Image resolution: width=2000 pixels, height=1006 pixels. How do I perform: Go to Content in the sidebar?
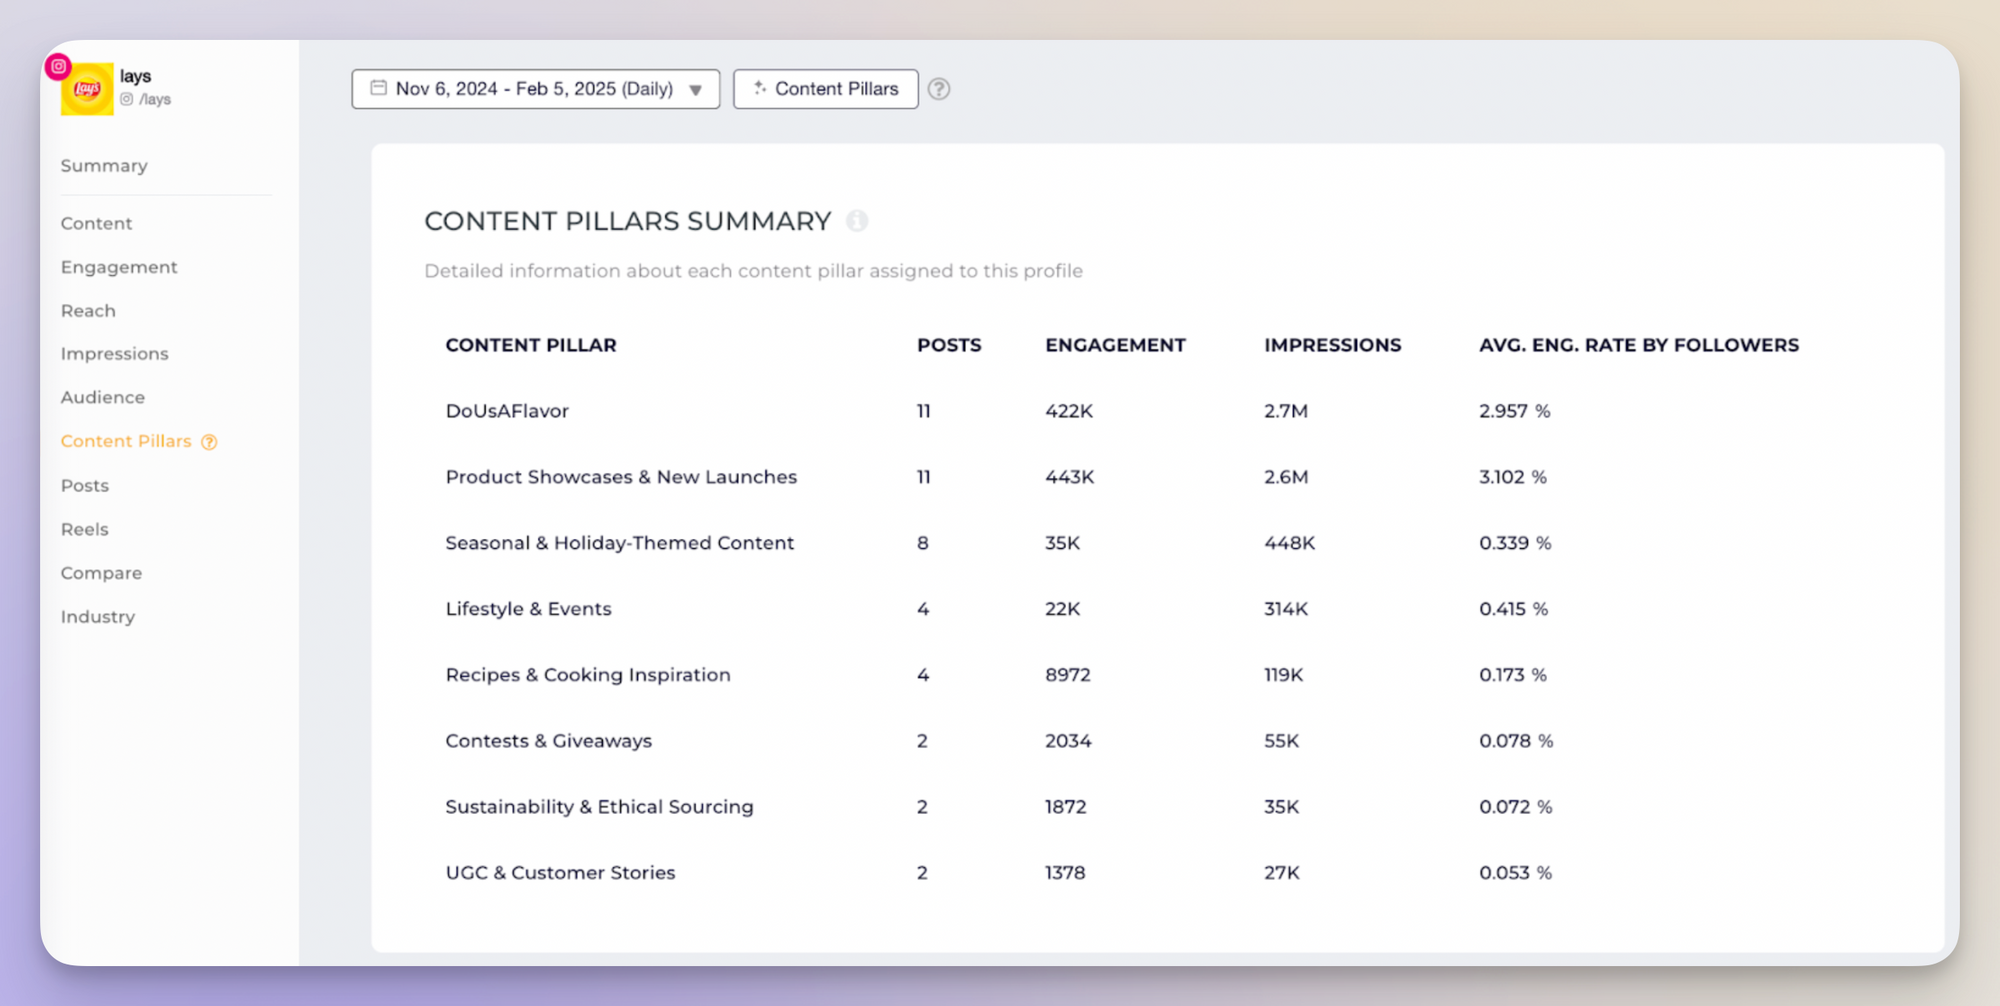click(x=96, y=223)
